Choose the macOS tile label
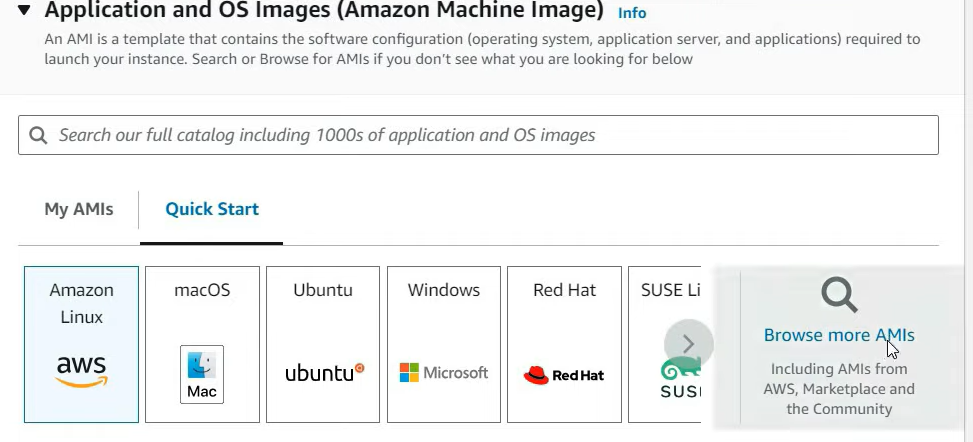This screenshot has height=442, width=973. (202, 290)
